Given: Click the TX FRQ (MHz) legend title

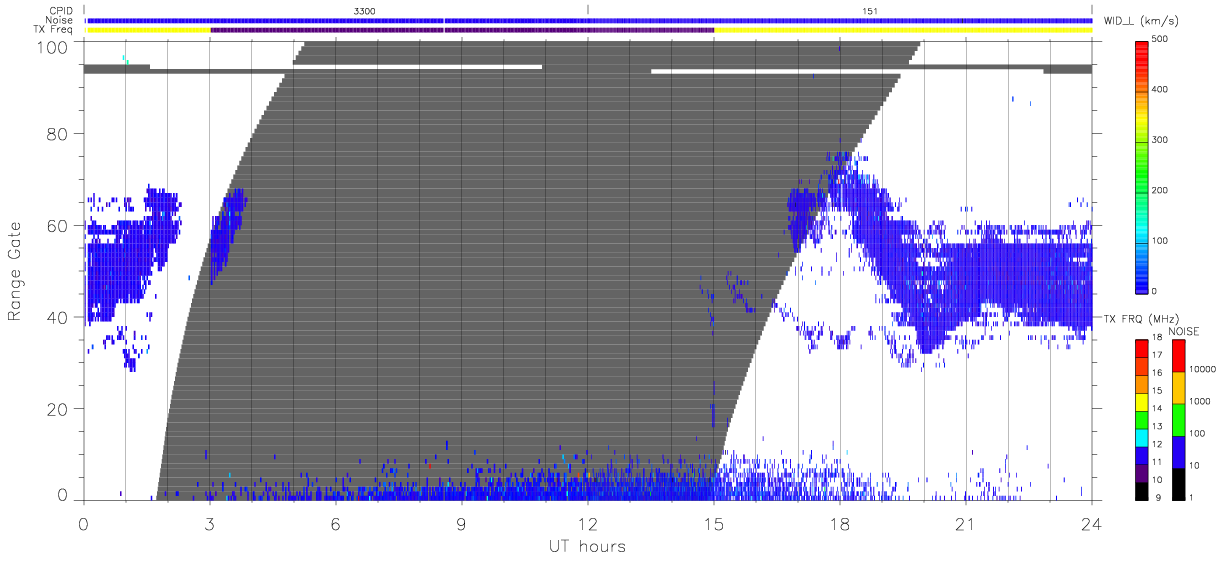Looking at the screenshot, I should tap(1140, 319).
